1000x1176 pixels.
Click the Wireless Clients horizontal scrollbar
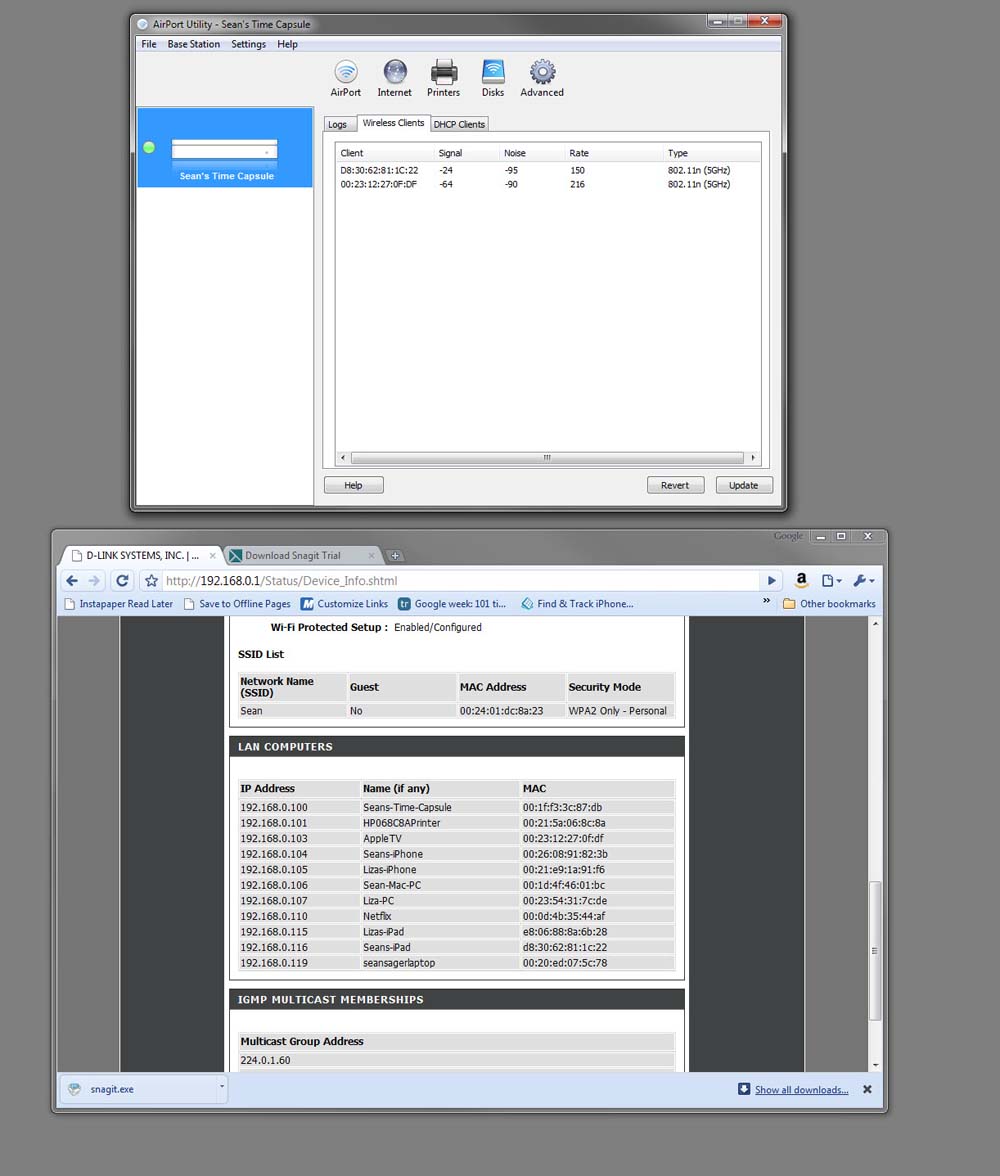(547, 458)
